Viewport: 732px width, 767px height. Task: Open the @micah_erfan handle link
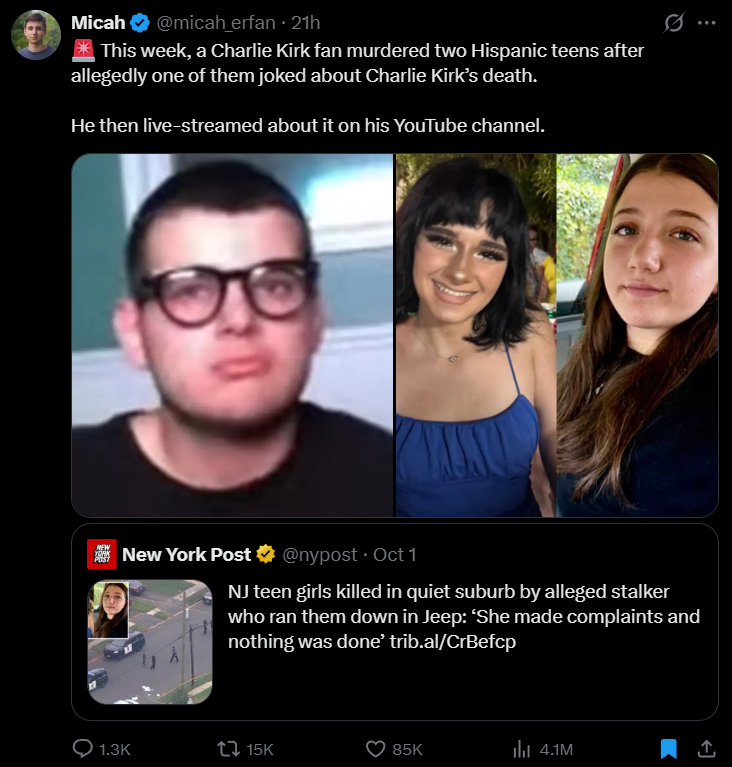215,23
